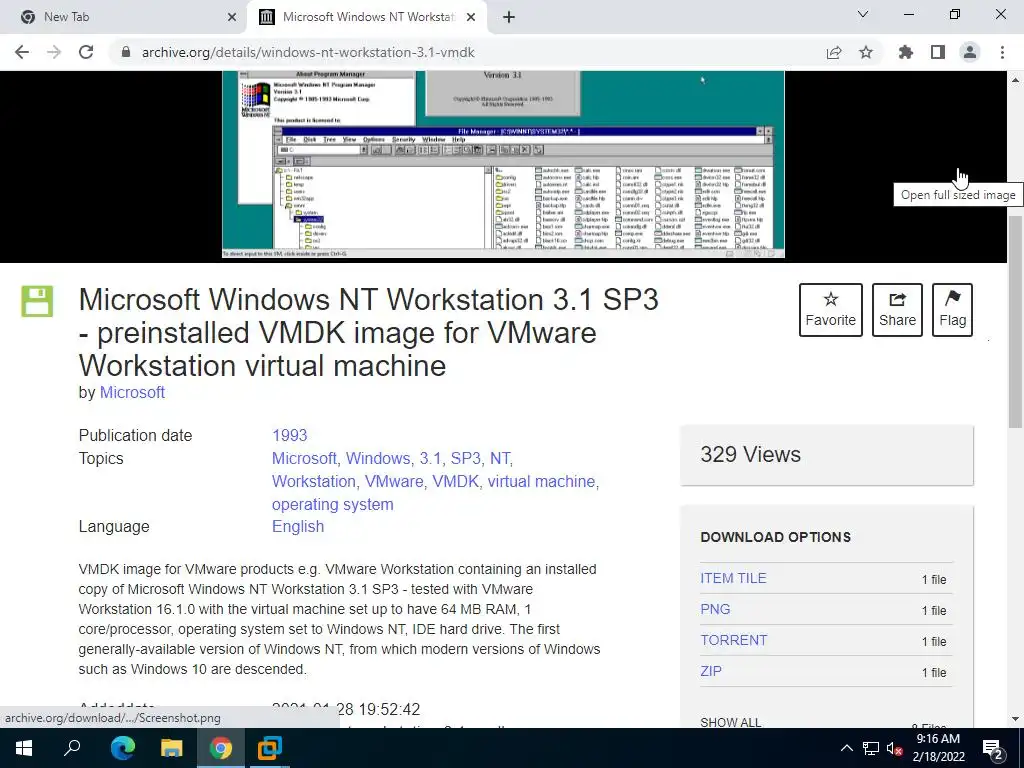Launch Microsoft Edge from the taskbar
The height and width of the screenshot is (768, 1024).
[123, 748]
